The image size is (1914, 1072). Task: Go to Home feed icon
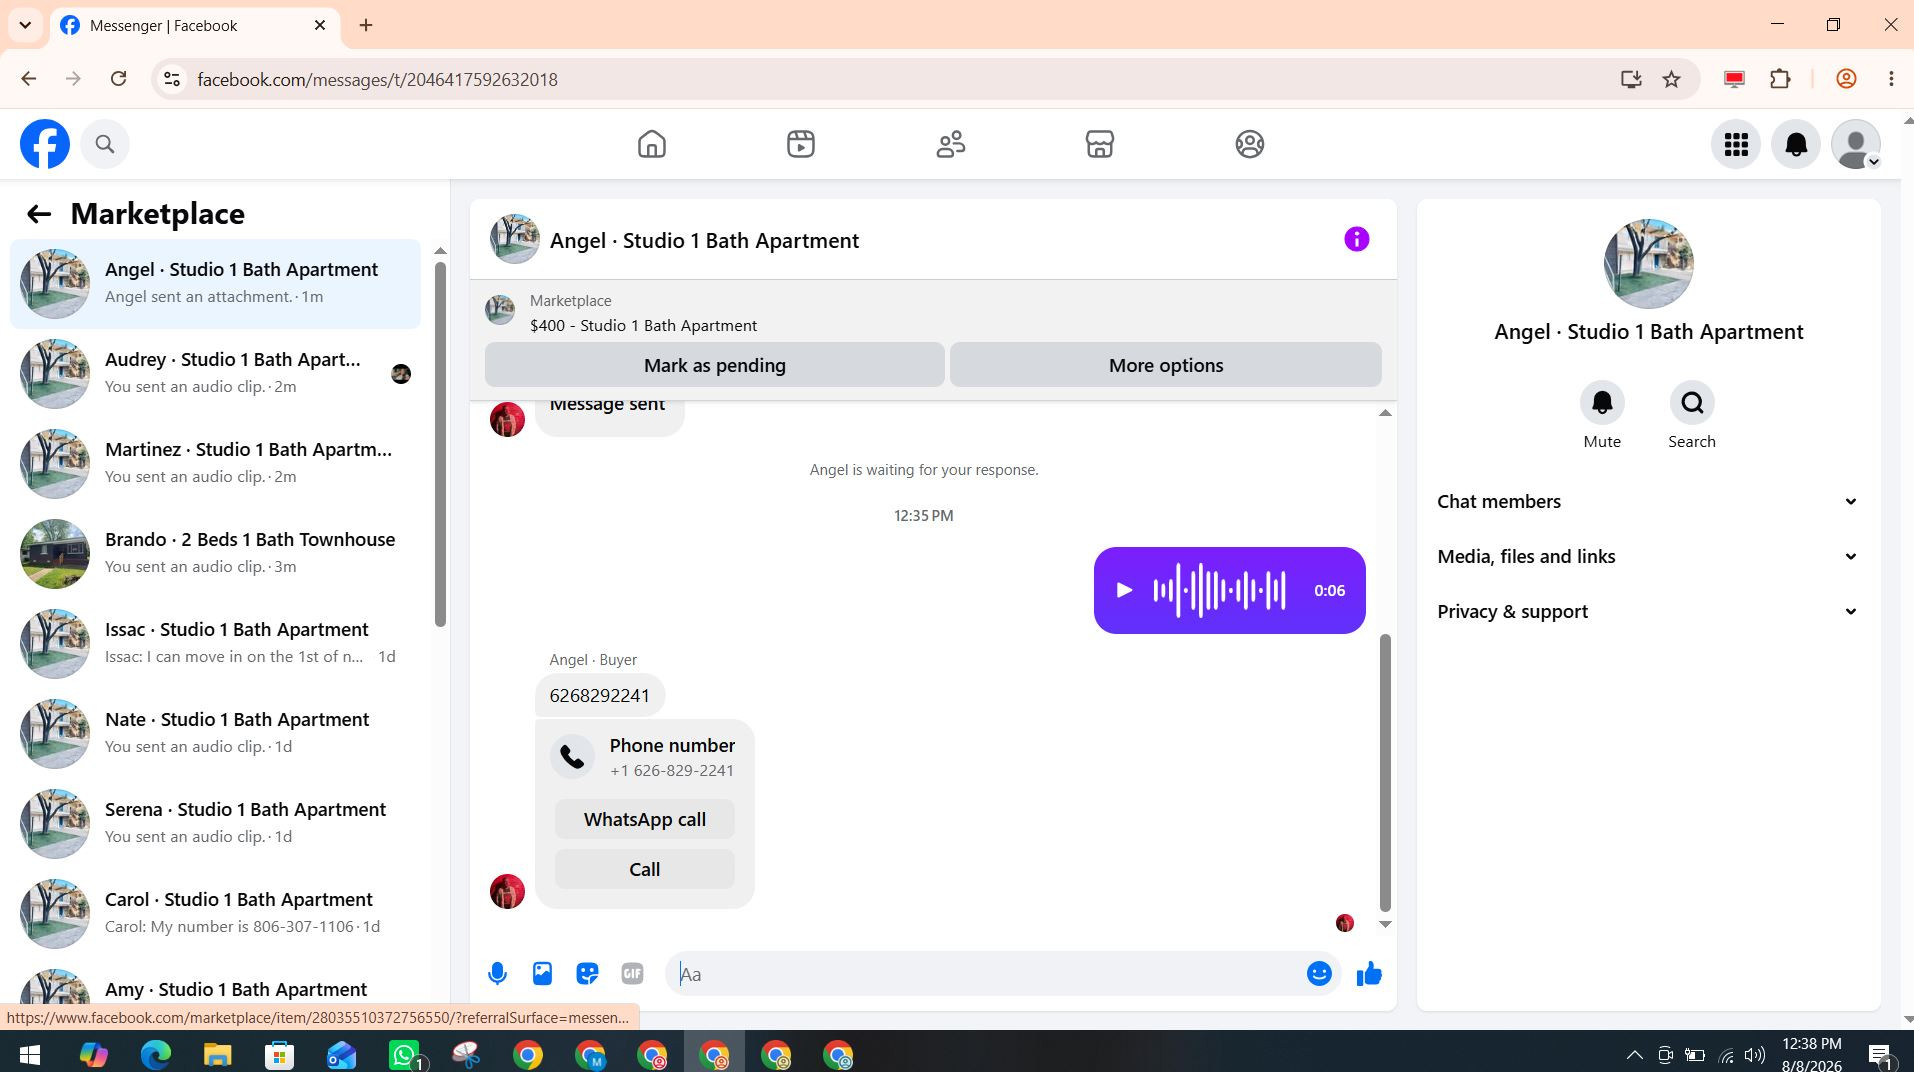(652, 144)
